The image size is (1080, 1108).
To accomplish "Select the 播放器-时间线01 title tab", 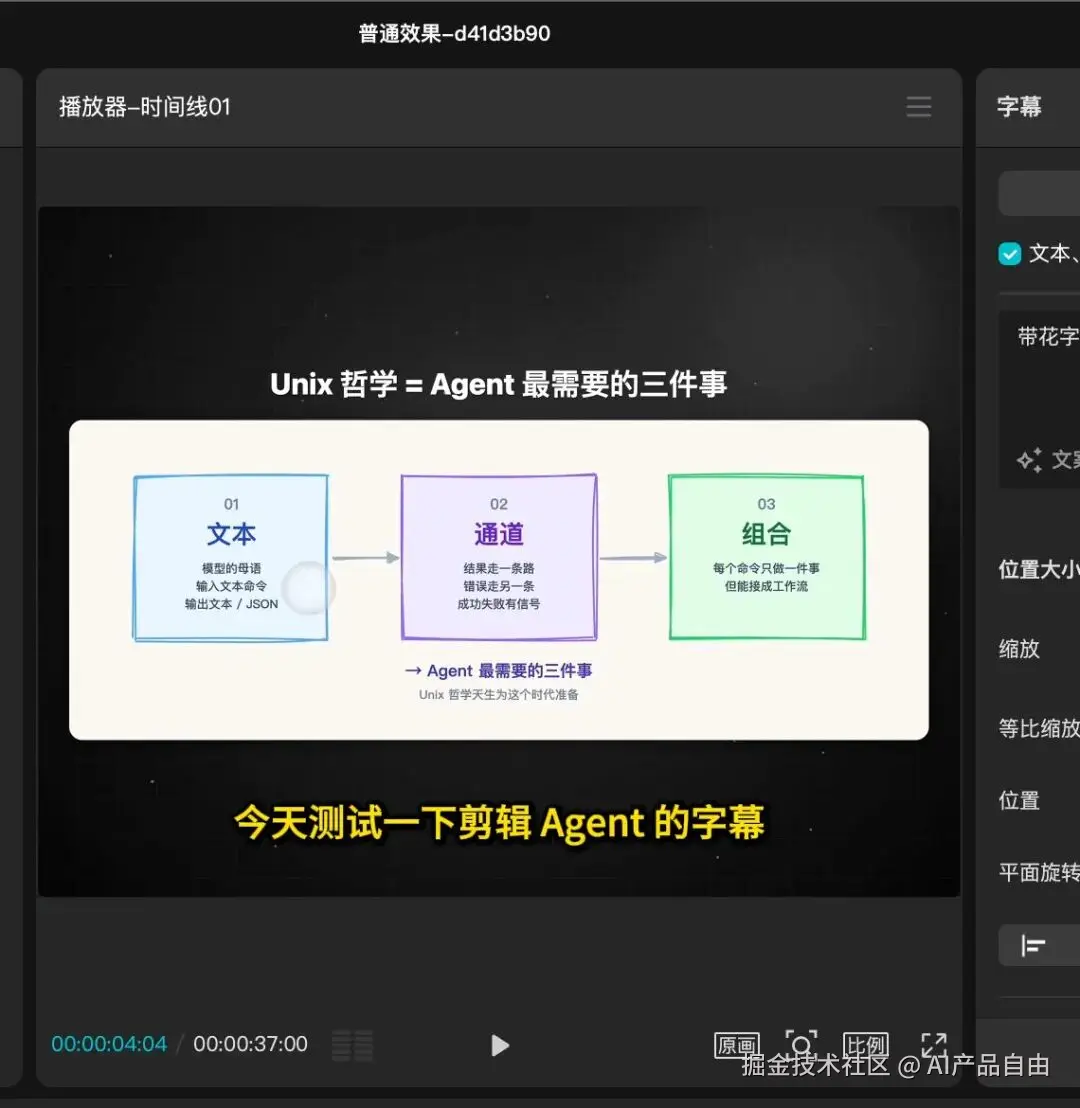I will pyautogui.click(x=146, y=106).
